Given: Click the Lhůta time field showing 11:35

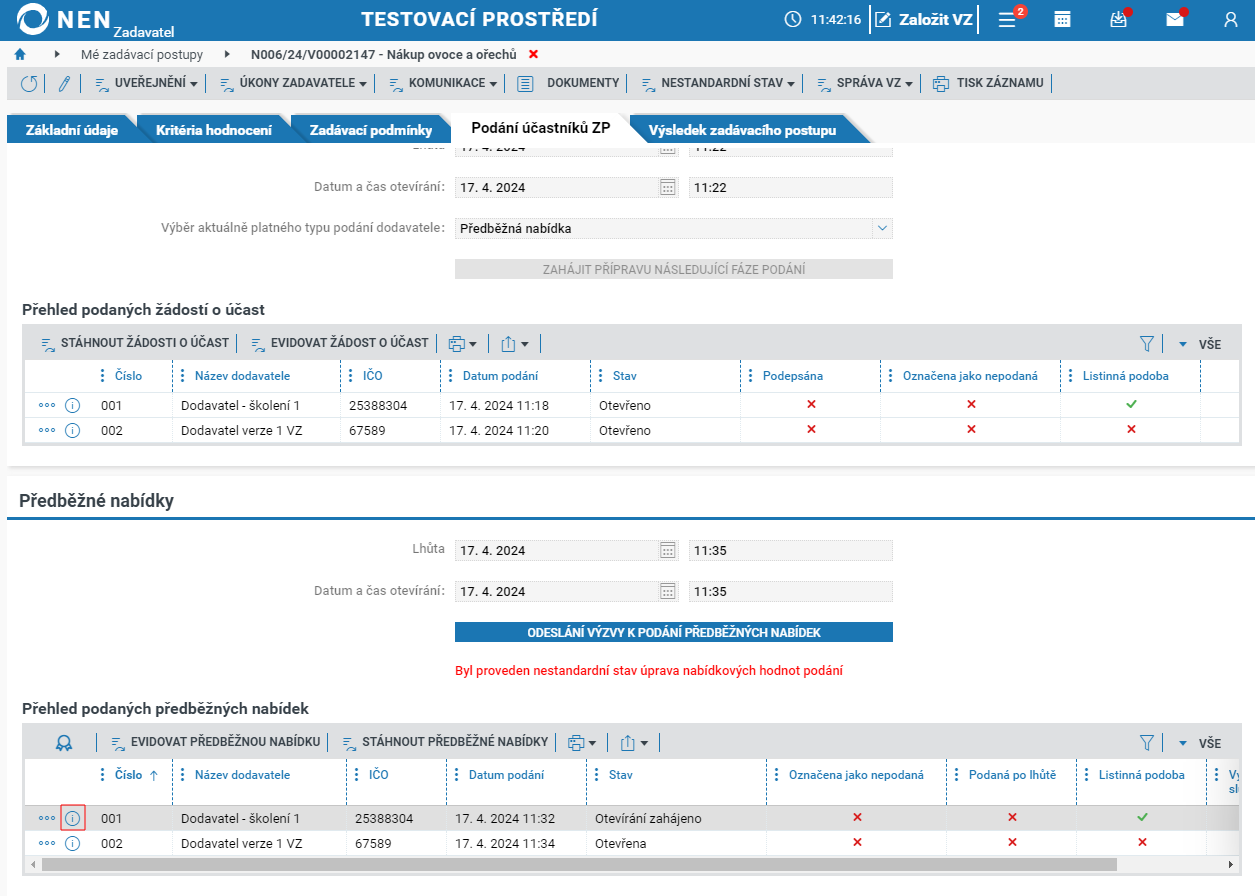Looking at the screenshot, I should [x=790, y=550].
